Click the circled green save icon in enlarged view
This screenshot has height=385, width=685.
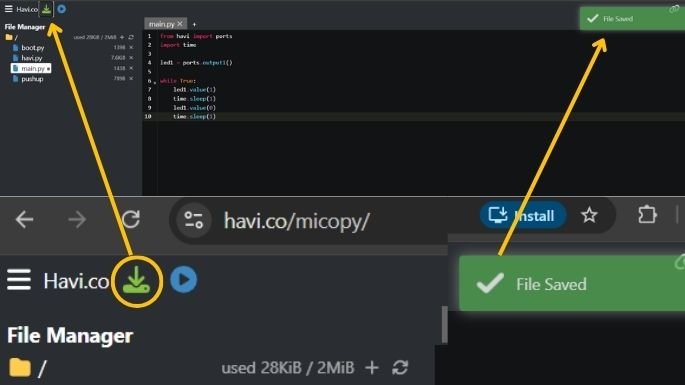point(137,281)
